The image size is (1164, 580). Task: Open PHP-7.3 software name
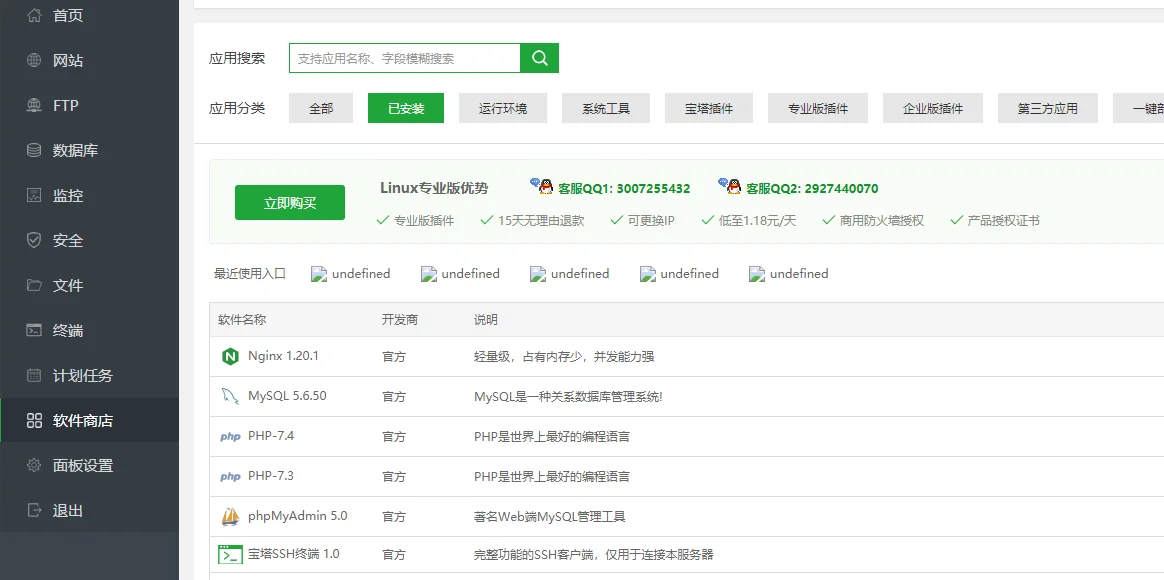coord(271,476)
